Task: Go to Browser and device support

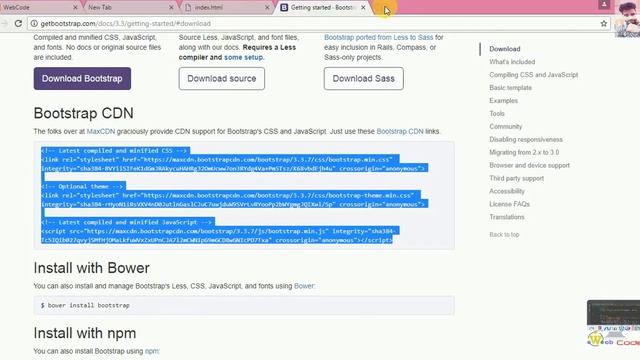Action: 529,165
